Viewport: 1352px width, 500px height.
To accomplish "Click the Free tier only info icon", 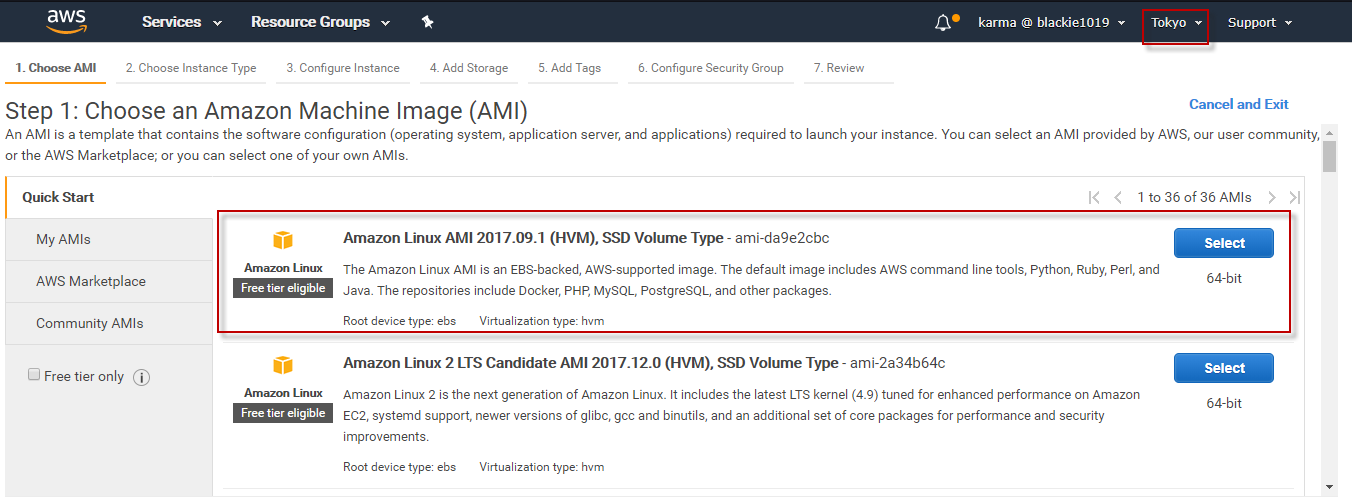I will click(141, 377).
